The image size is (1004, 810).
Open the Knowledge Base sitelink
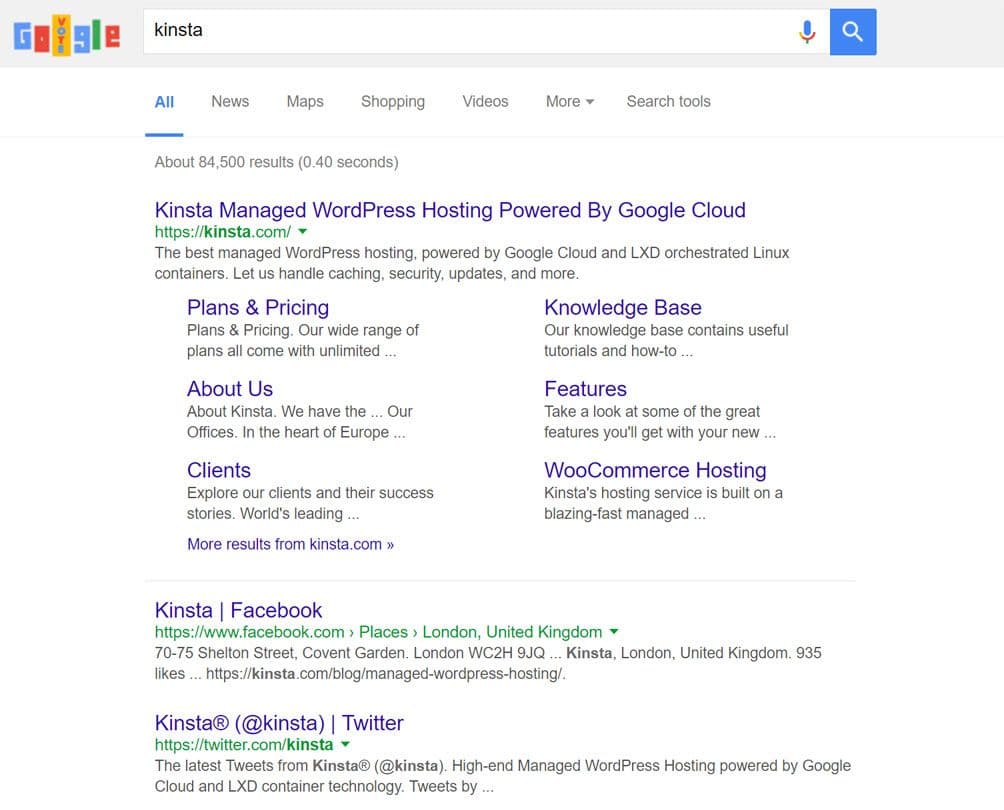[622, 308]
